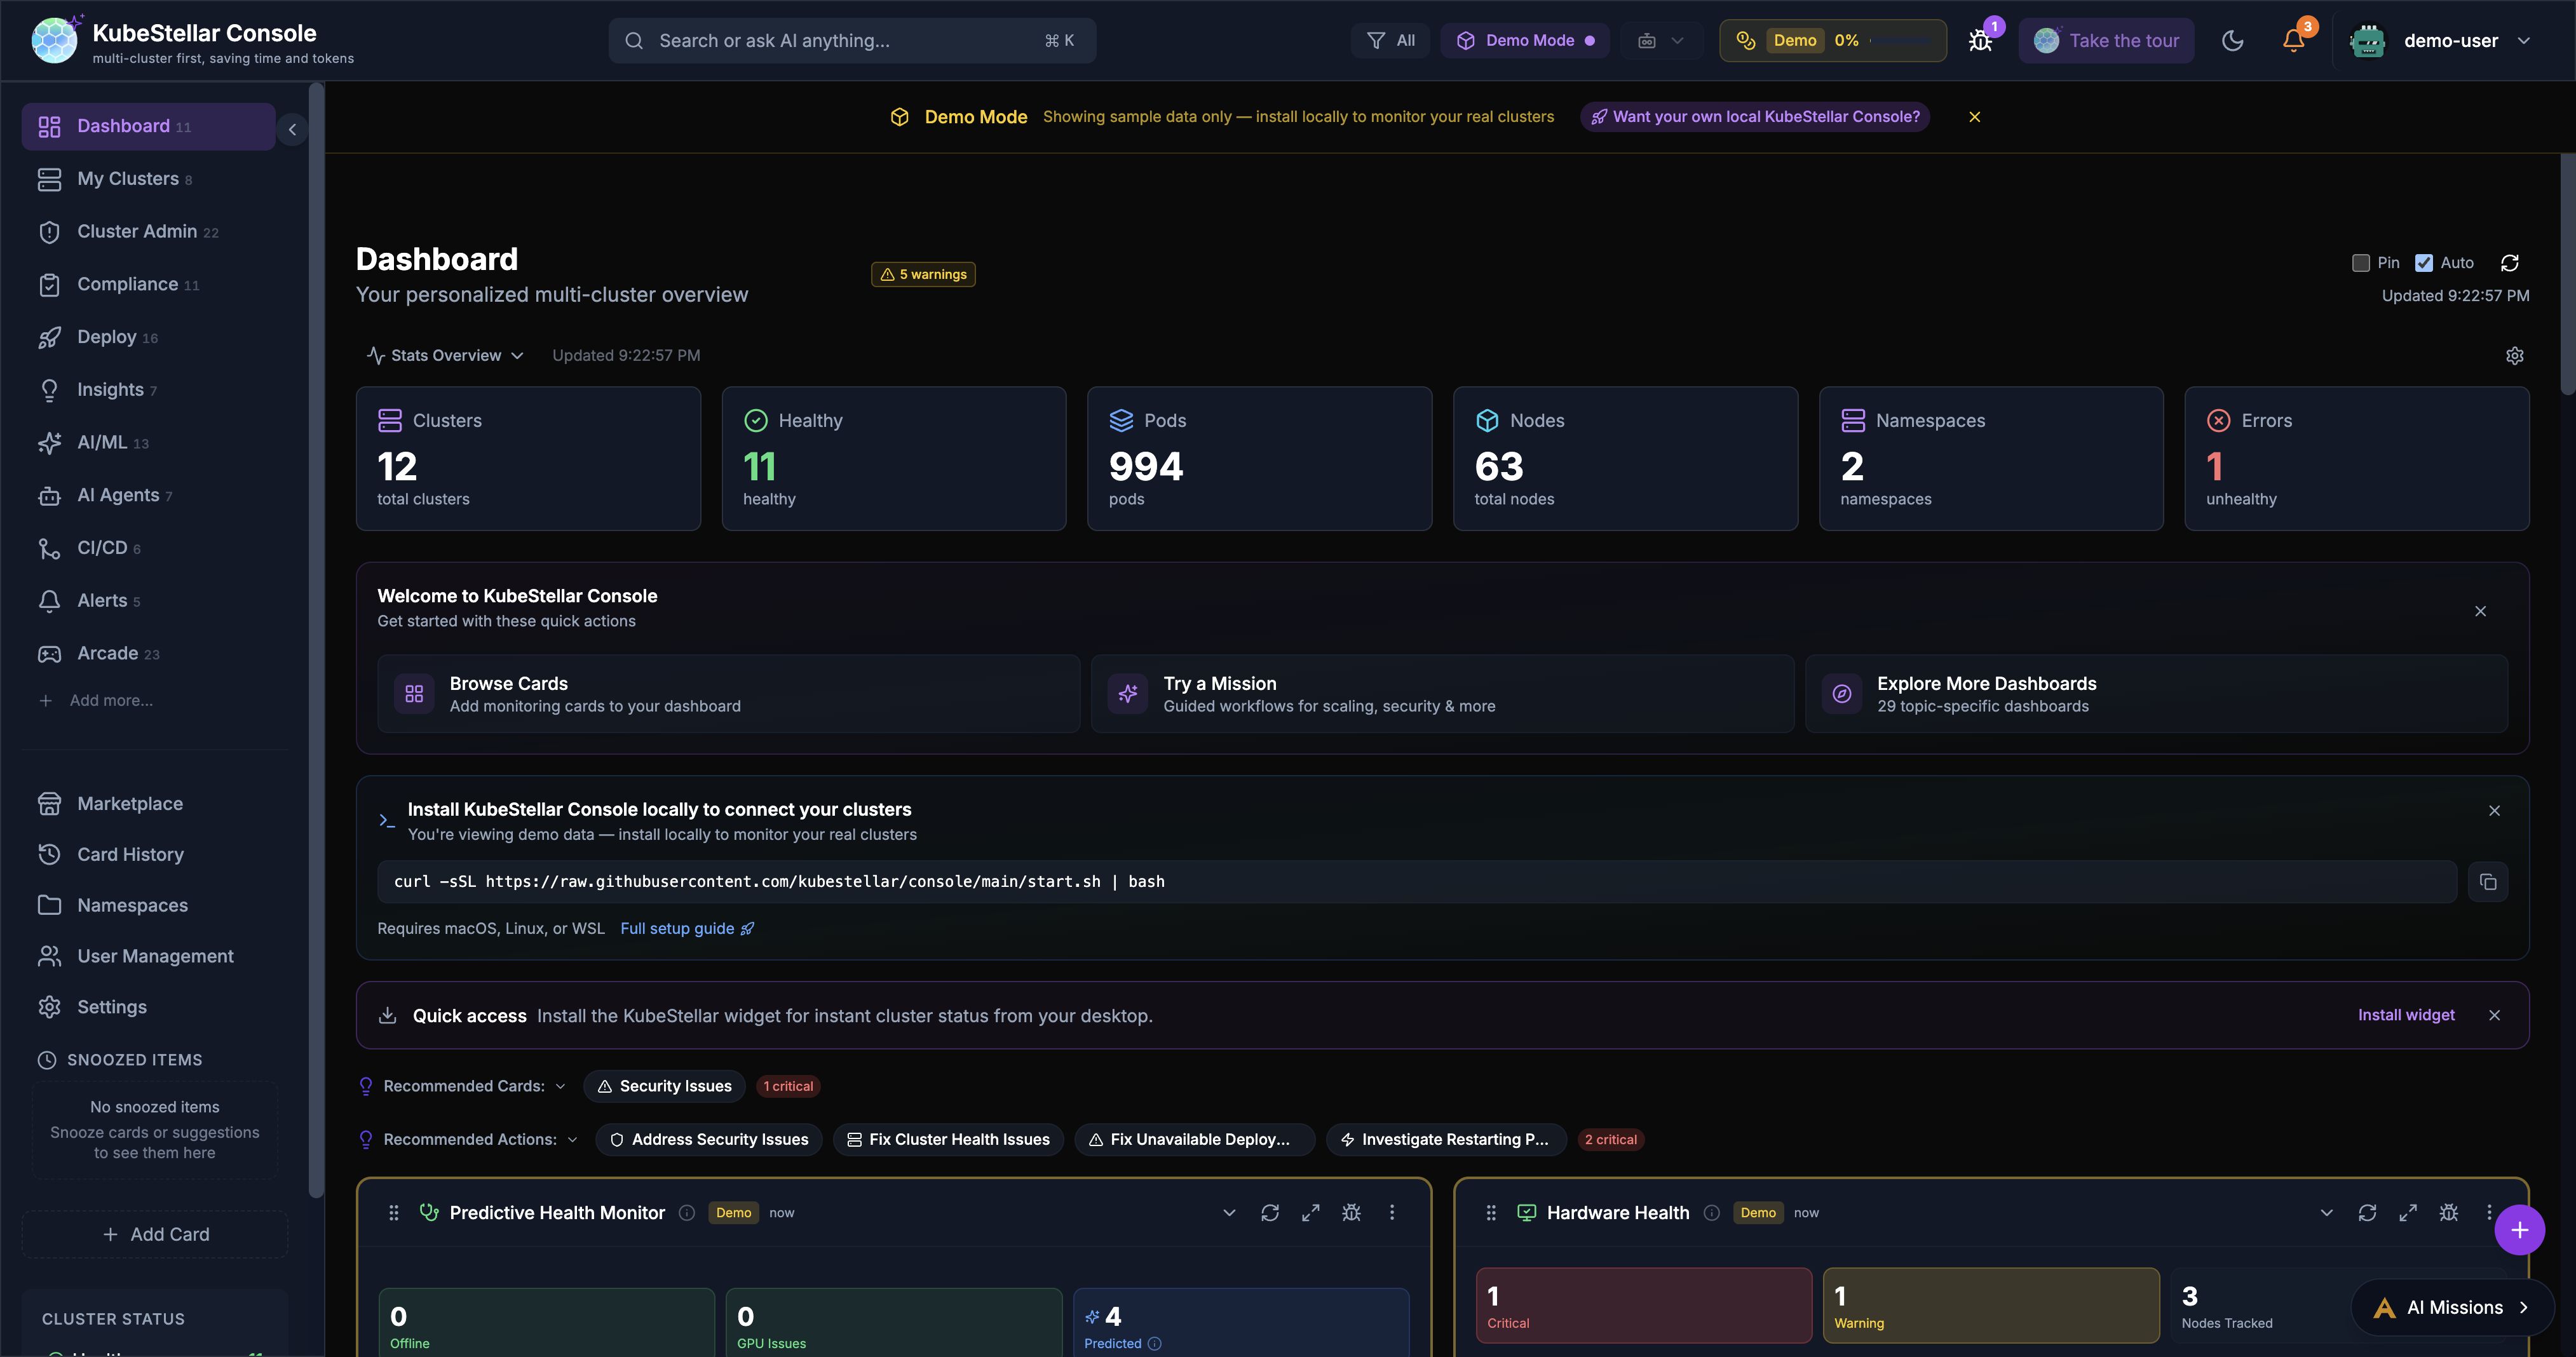Viewport: 2576px width, 1357px height.
Task: Open the notifications bell
Action: click(2292, 40)
